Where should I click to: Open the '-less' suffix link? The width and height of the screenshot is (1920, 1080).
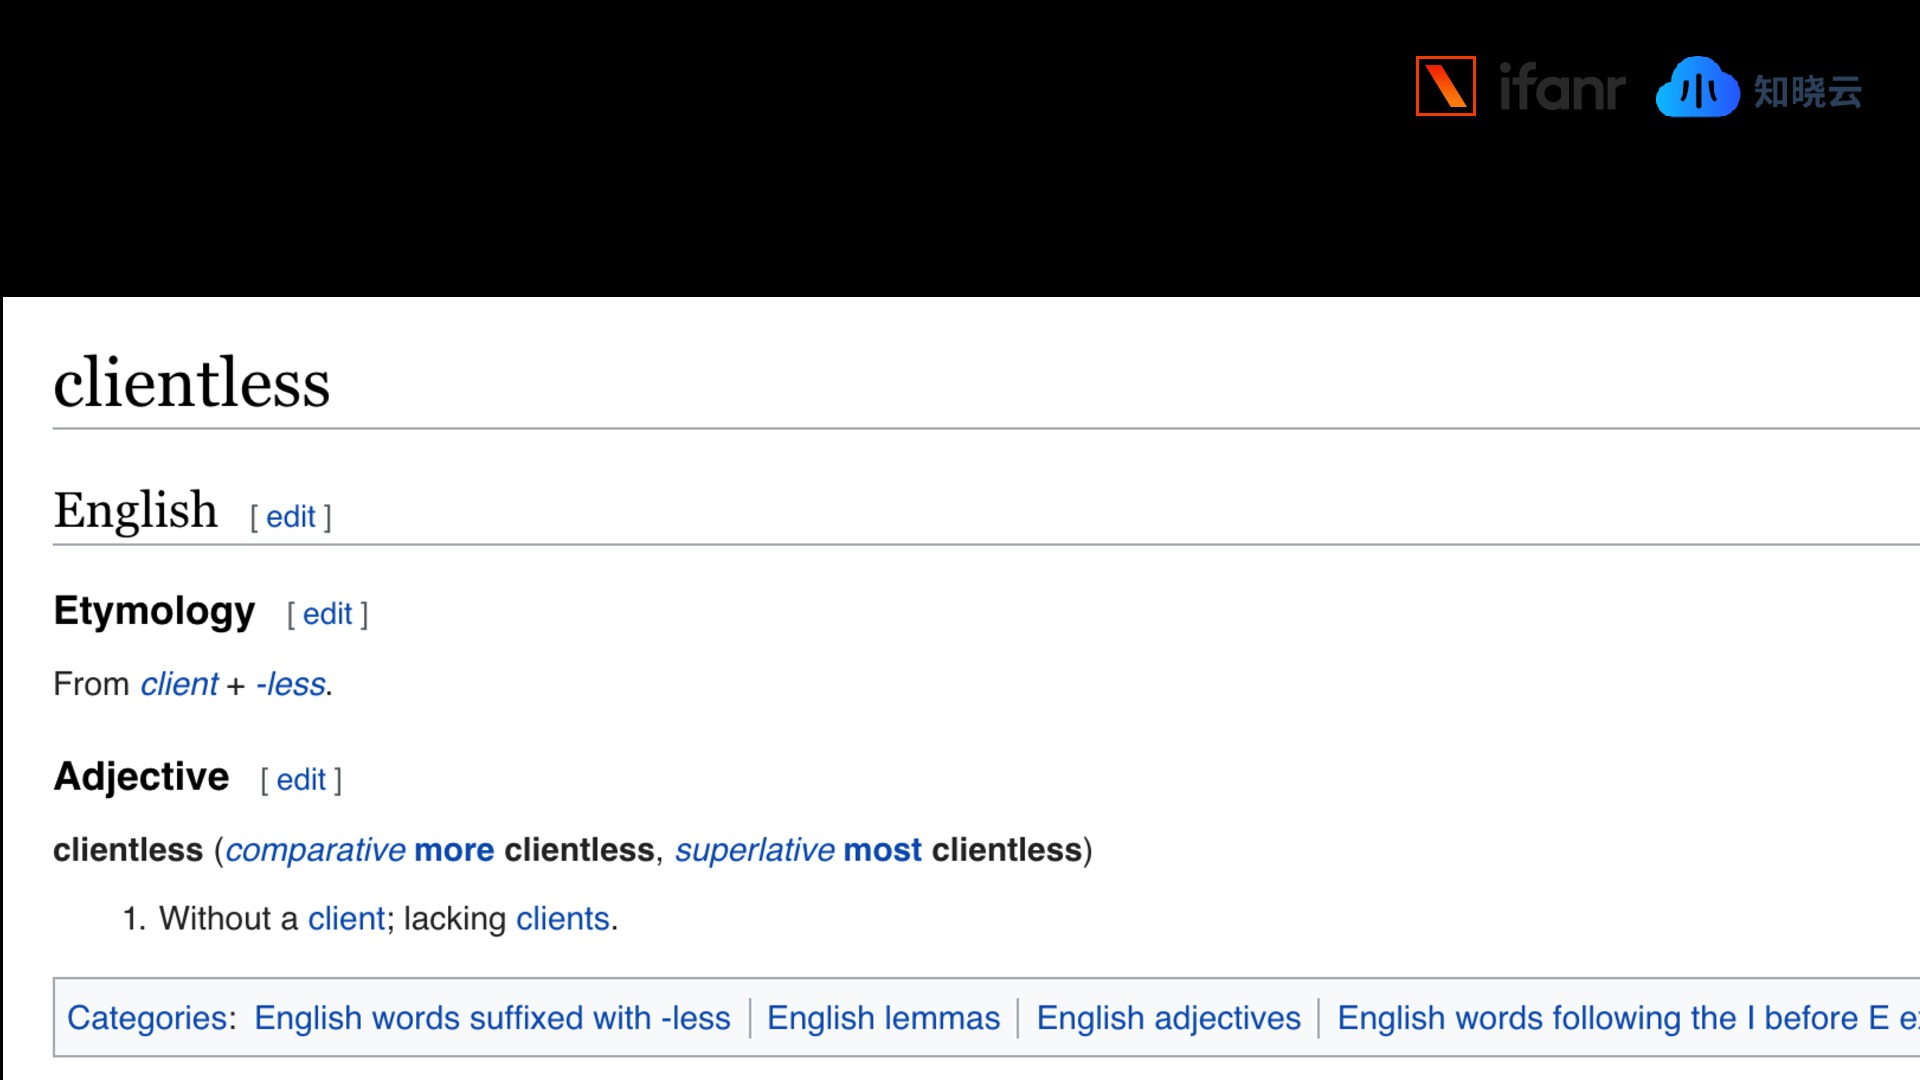(x=291, y=684)
